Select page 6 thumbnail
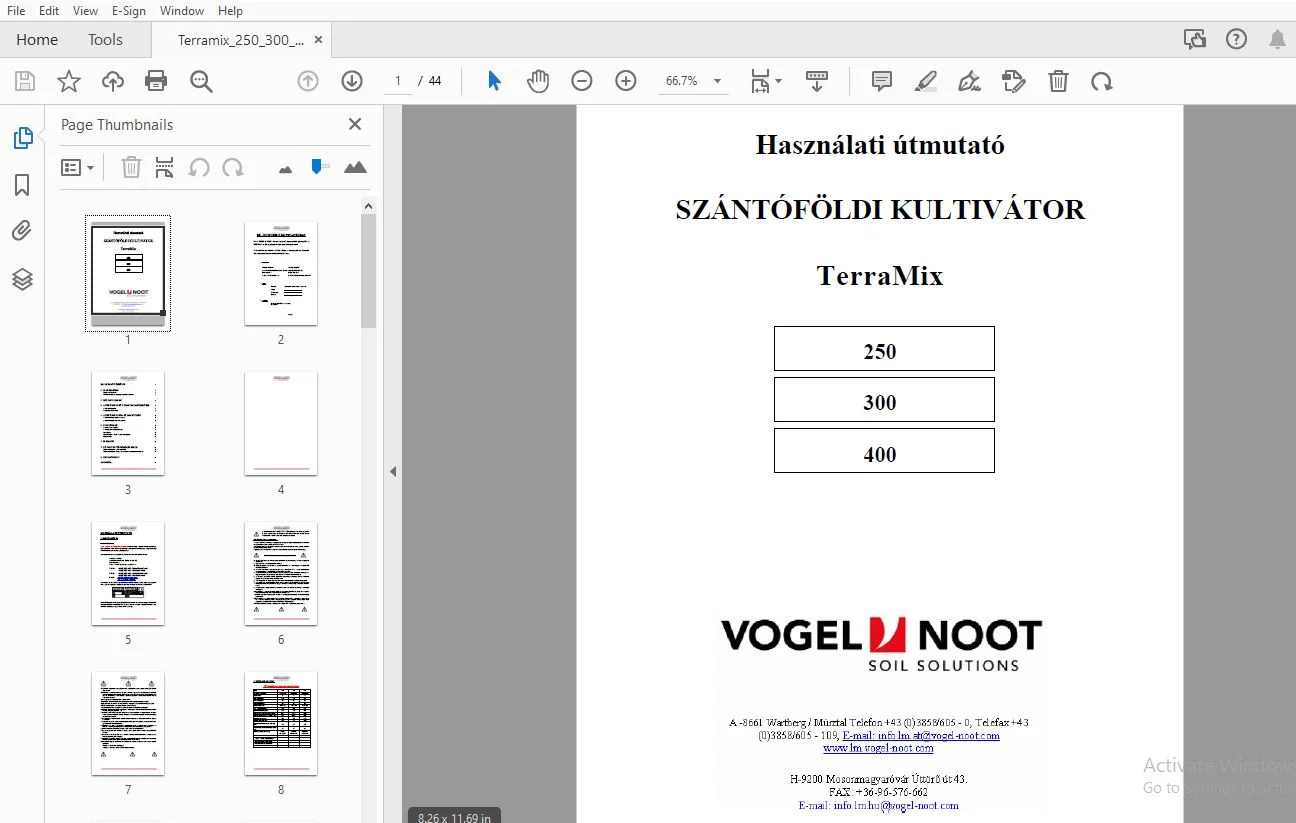Screen dimensions: 1296x823 (x=281, y=574)
